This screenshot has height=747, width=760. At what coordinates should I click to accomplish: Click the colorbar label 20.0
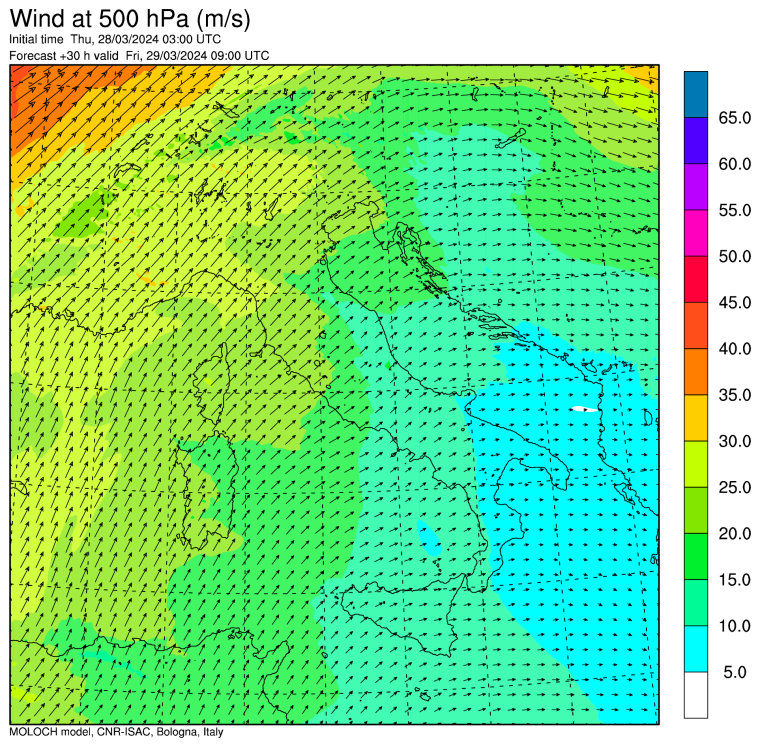pos(735,533)
